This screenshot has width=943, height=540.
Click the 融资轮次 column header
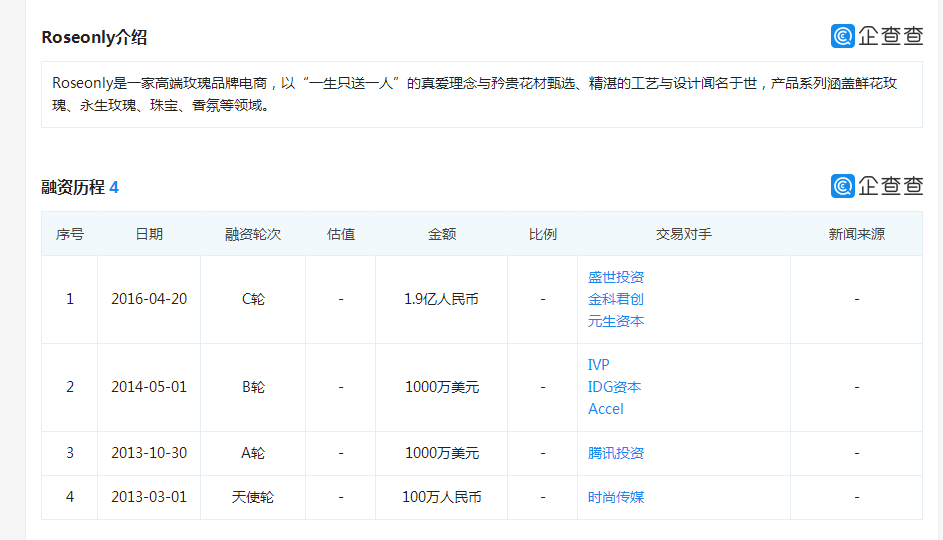pos(253,234)
